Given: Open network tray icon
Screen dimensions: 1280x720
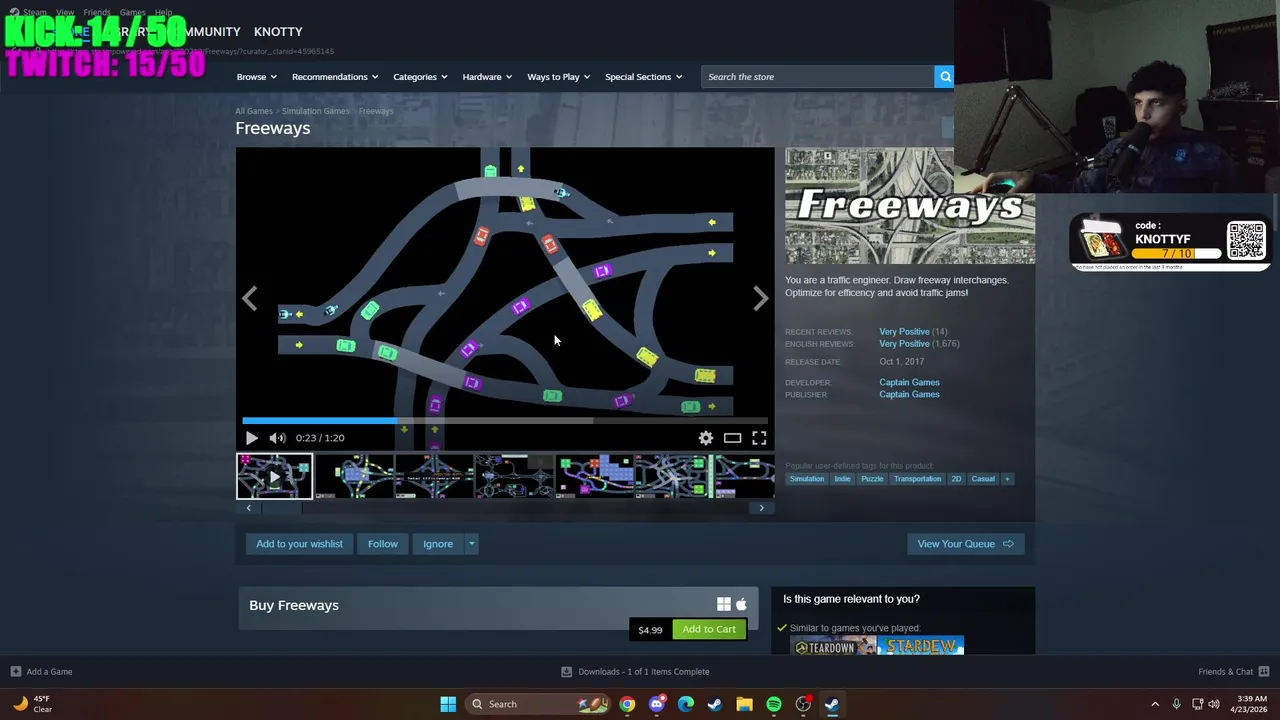Looking at the screenshot, I should click(x=1197, y=704).
